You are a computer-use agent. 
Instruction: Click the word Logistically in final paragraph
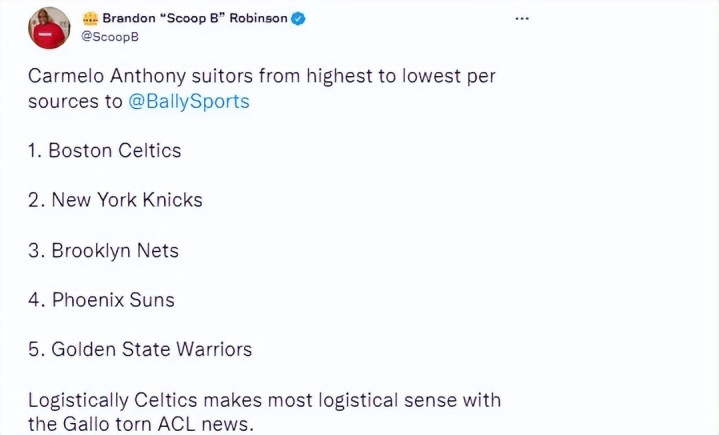[78, 400]
